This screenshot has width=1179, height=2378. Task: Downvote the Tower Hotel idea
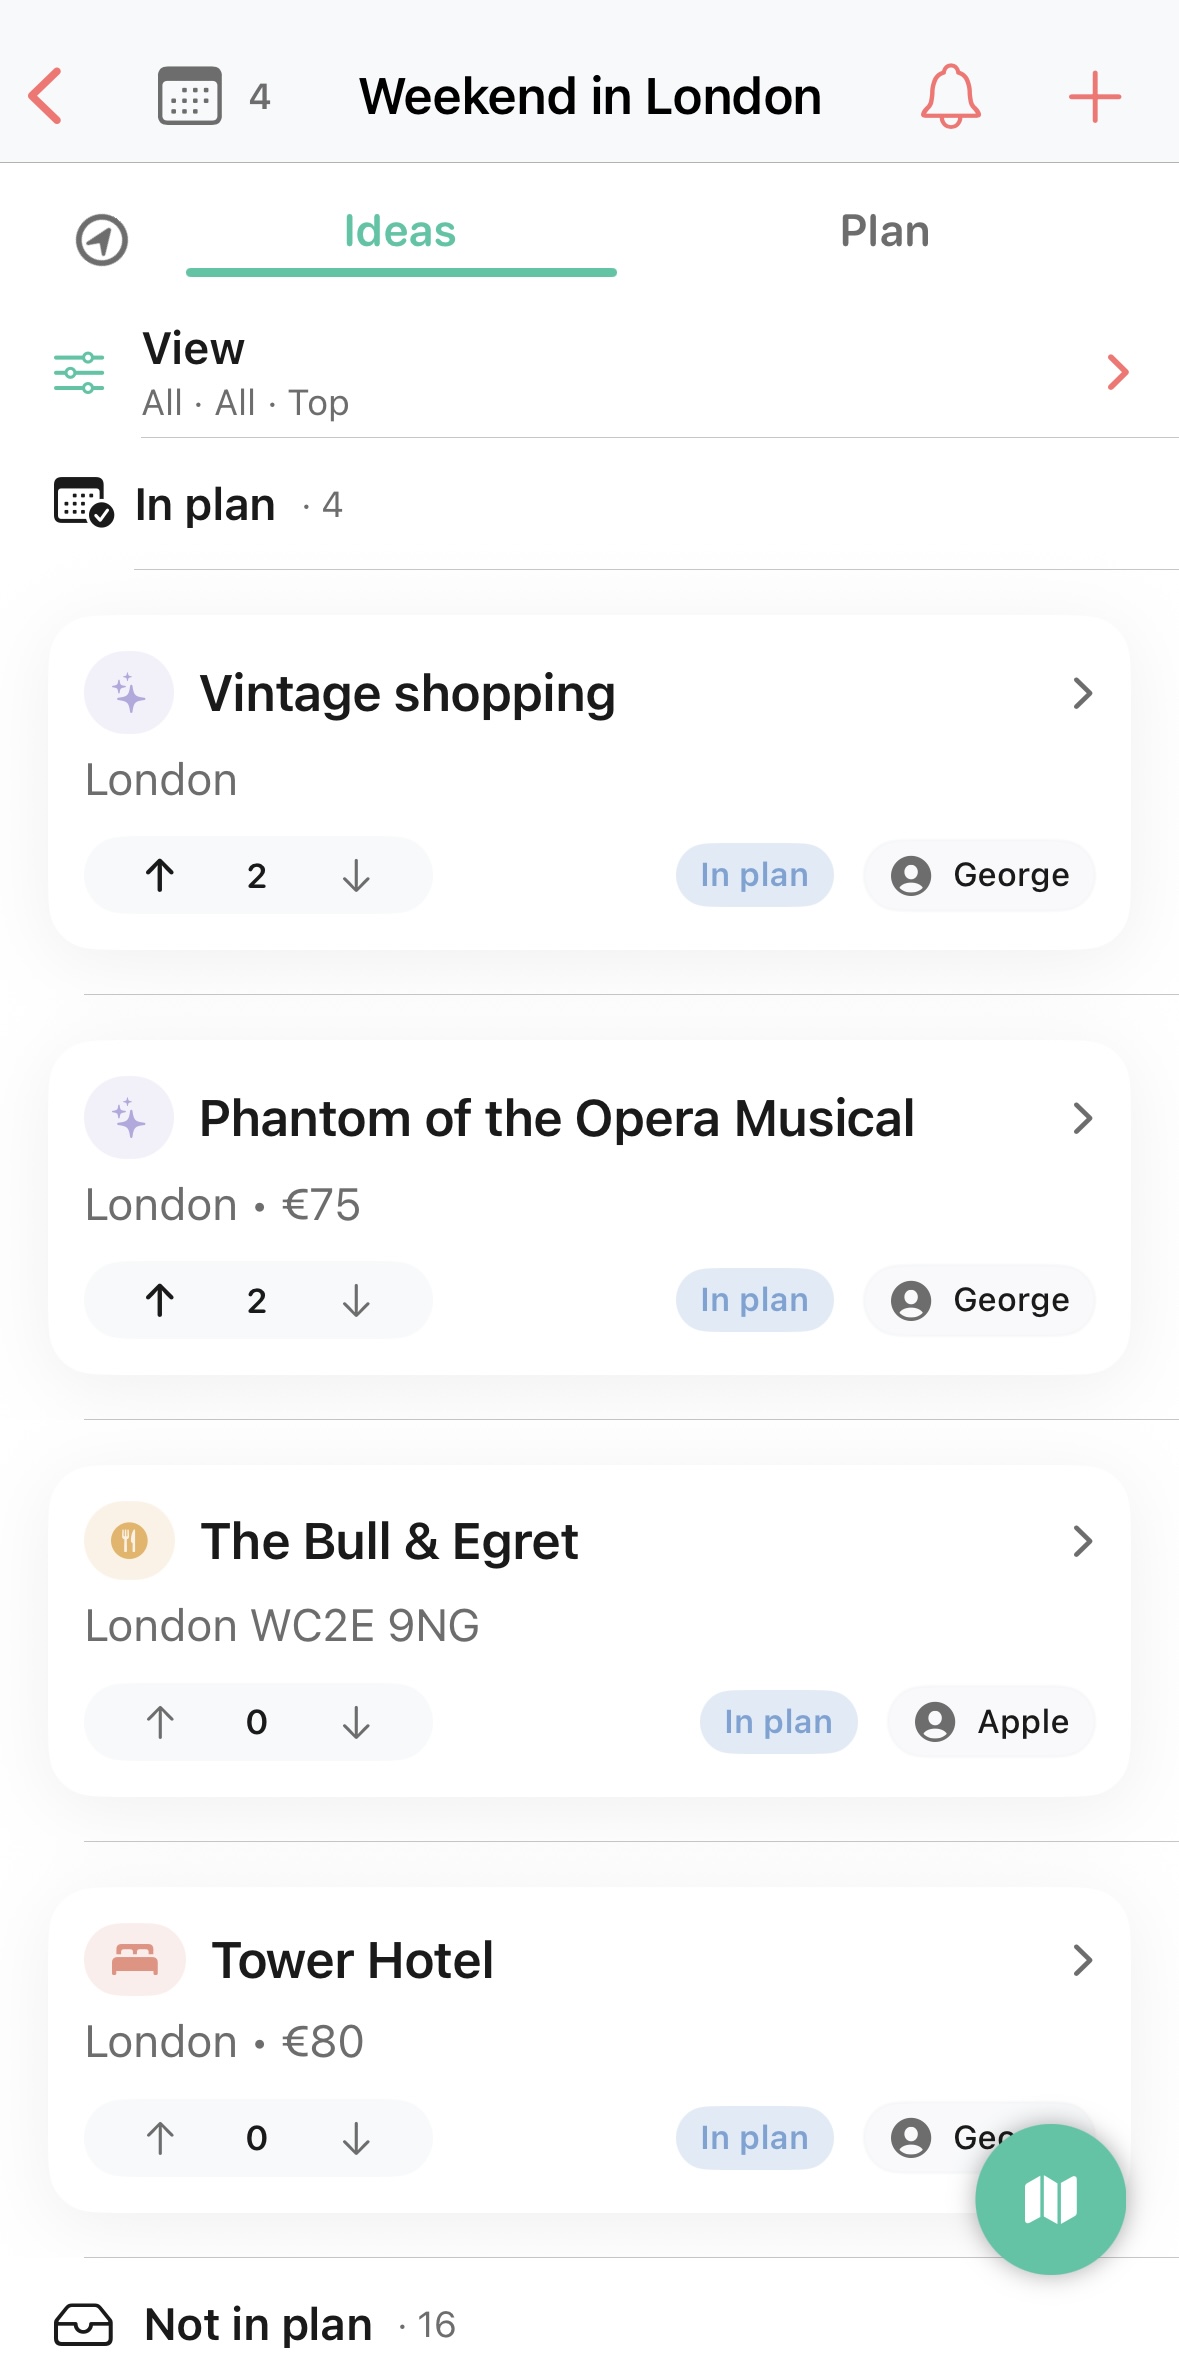tap(356, 2139)
